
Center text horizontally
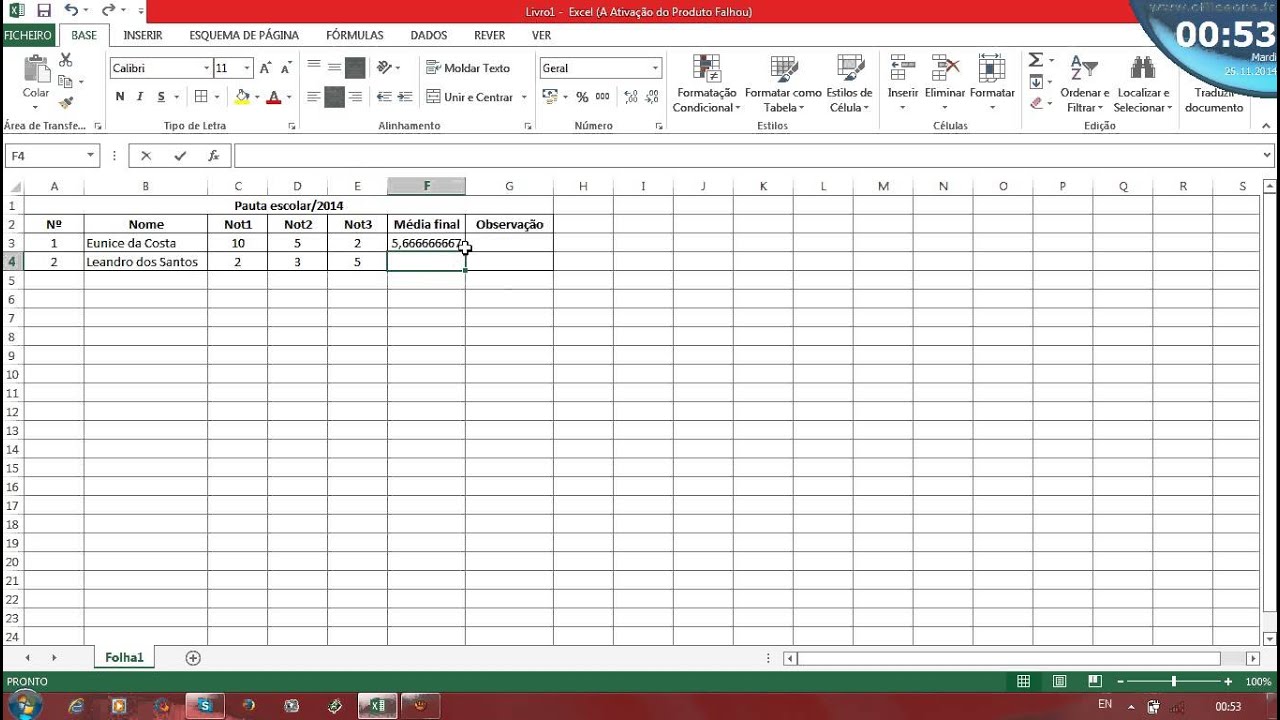pyautogui.click(x=334, y=97)
